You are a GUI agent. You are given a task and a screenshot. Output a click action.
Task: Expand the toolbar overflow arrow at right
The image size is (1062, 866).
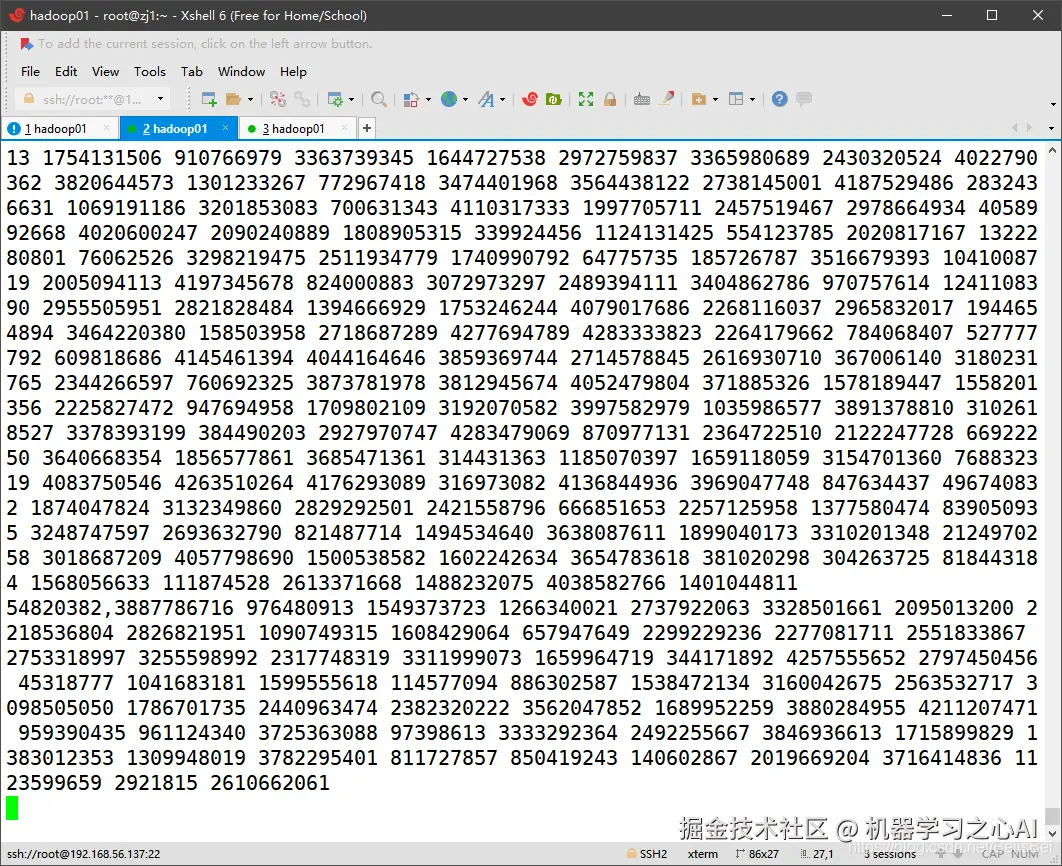tap(1053, 104)
